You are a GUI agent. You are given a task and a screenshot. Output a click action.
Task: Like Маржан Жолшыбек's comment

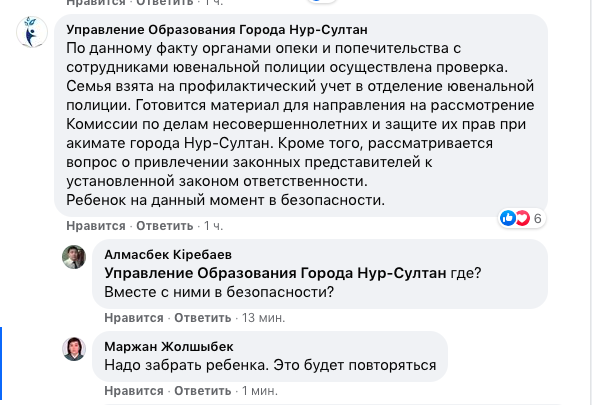(x=134, y=391)
